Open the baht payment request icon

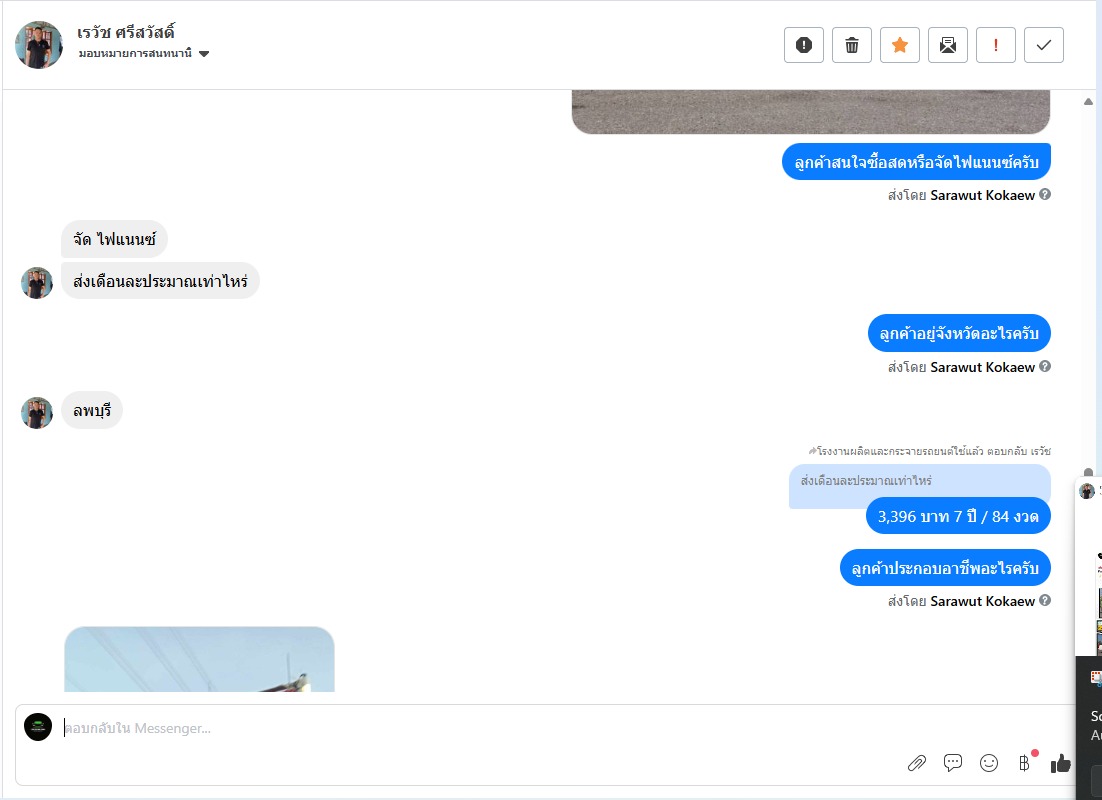coord(1025,763)
